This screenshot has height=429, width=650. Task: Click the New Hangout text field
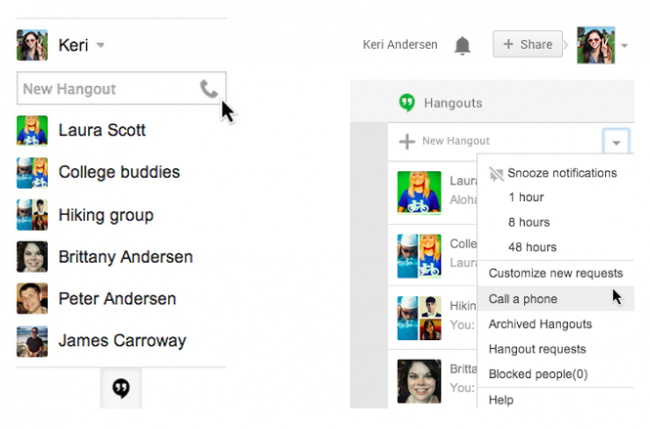105,89
